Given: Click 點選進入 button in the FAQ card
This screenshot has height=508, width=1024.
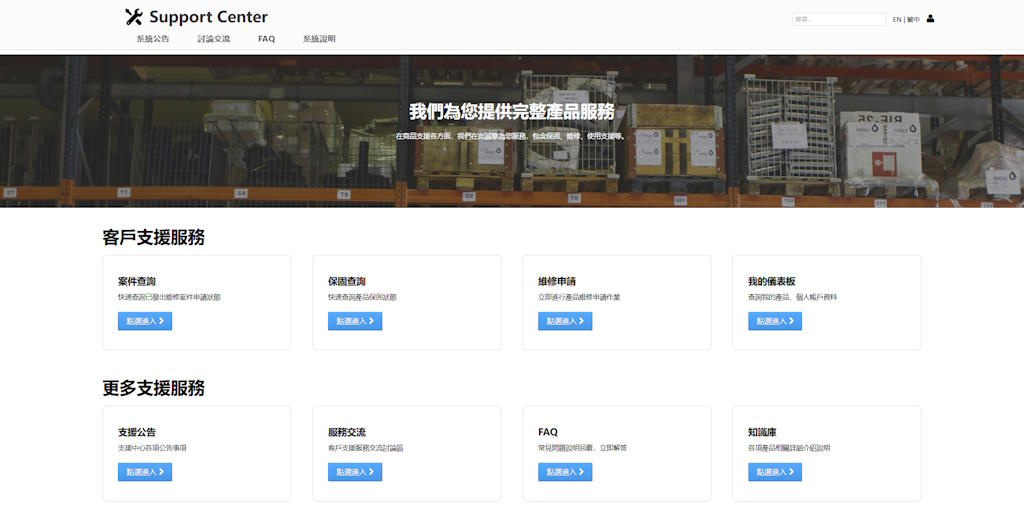Looking at the screenshot, I should pyautogui.click(x=565, y=472).
